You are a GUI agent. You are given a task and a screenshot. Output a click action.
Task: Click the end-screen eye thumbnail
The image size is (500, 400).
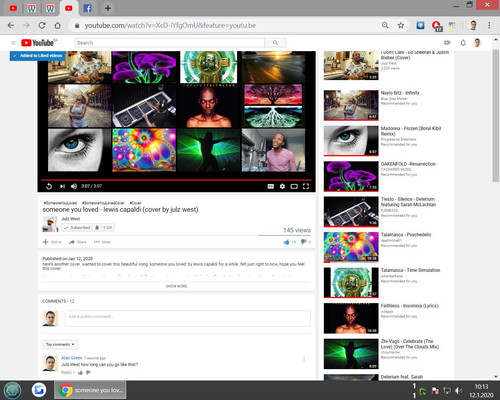click(79, 150)
